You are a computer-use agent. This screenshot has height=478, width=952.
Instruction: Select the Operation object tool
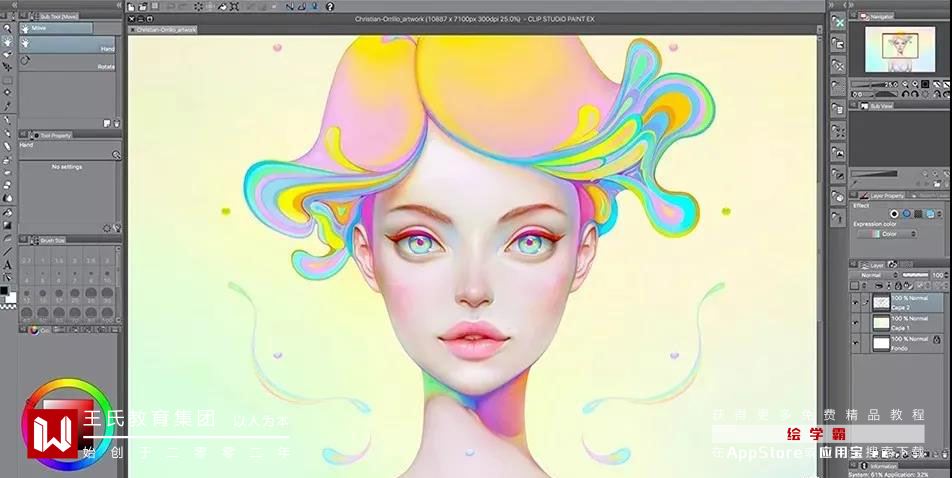(x=7, y=54)
